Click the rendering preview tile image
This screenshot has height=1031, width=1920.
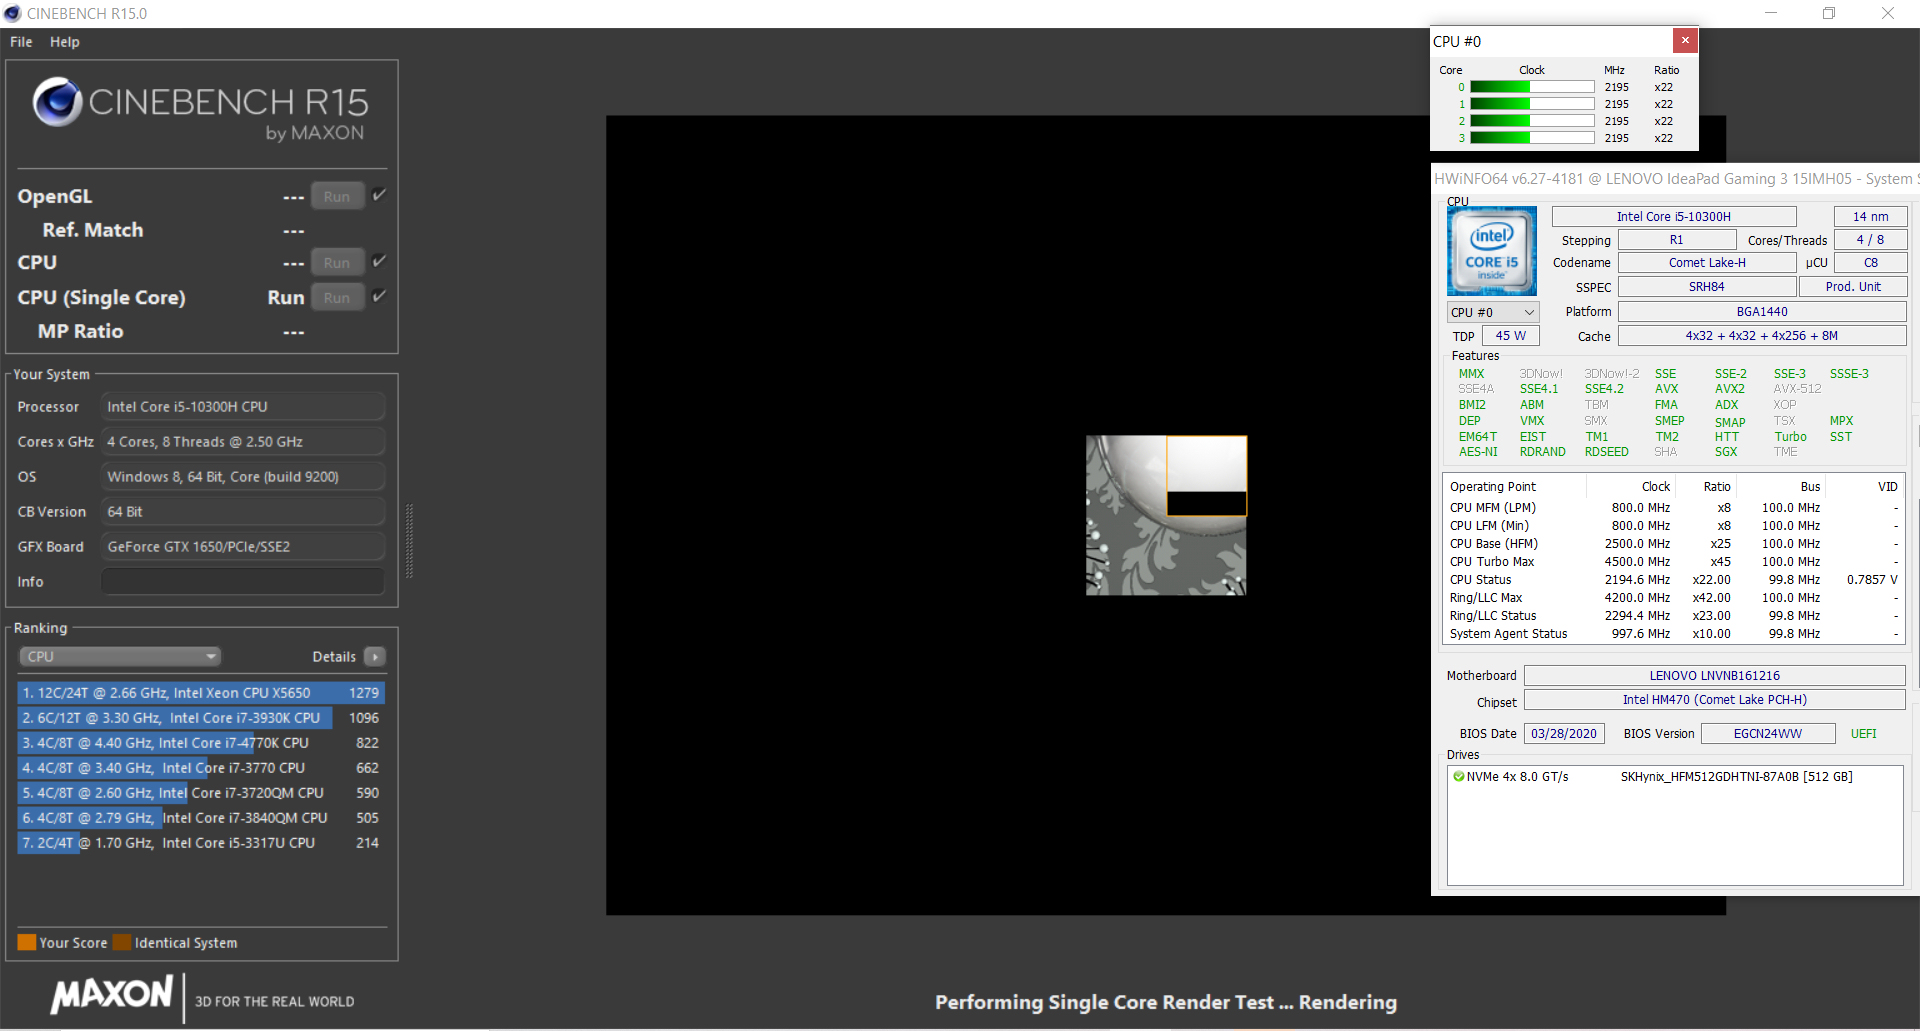click(1166, 515)
